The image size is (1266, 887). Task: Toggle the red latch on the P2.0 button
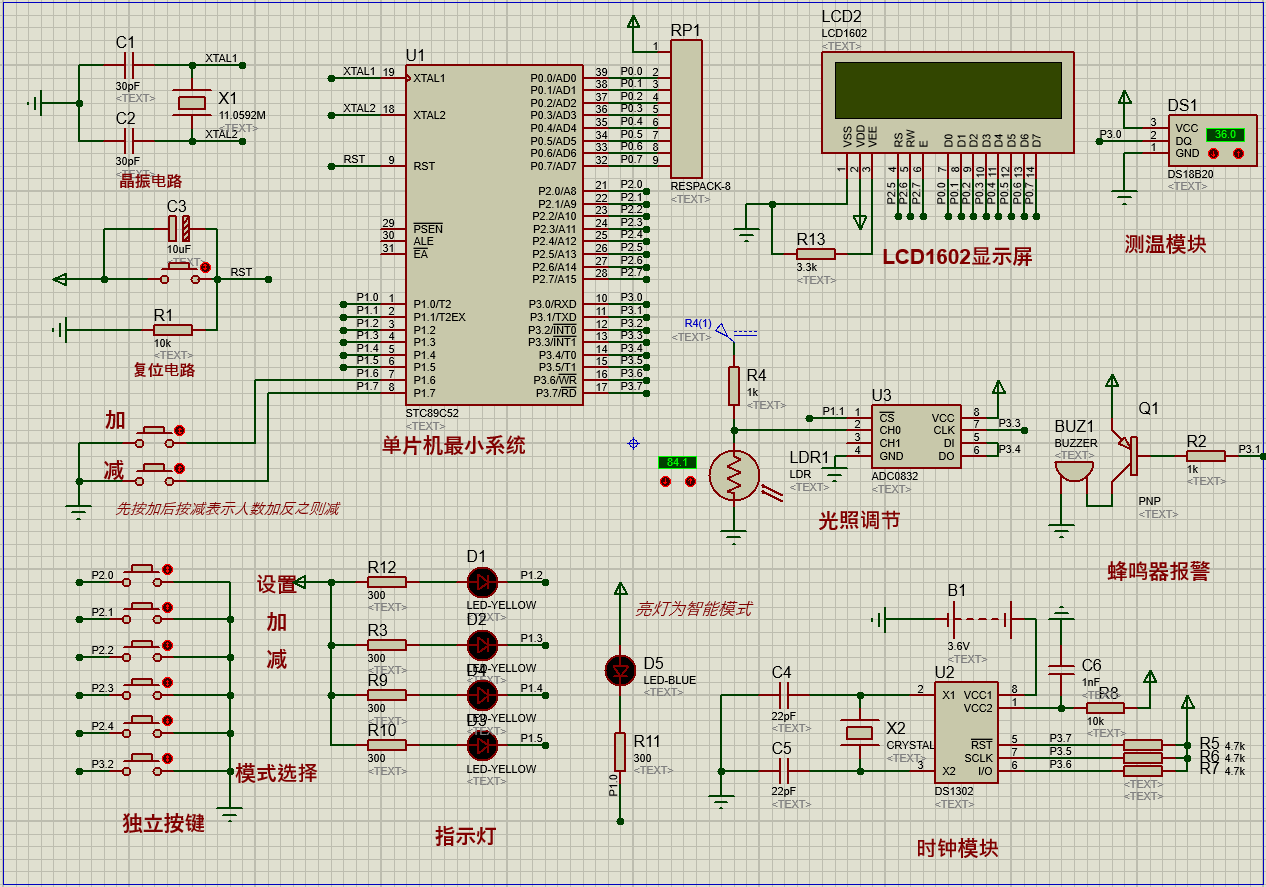pos(168,569)
